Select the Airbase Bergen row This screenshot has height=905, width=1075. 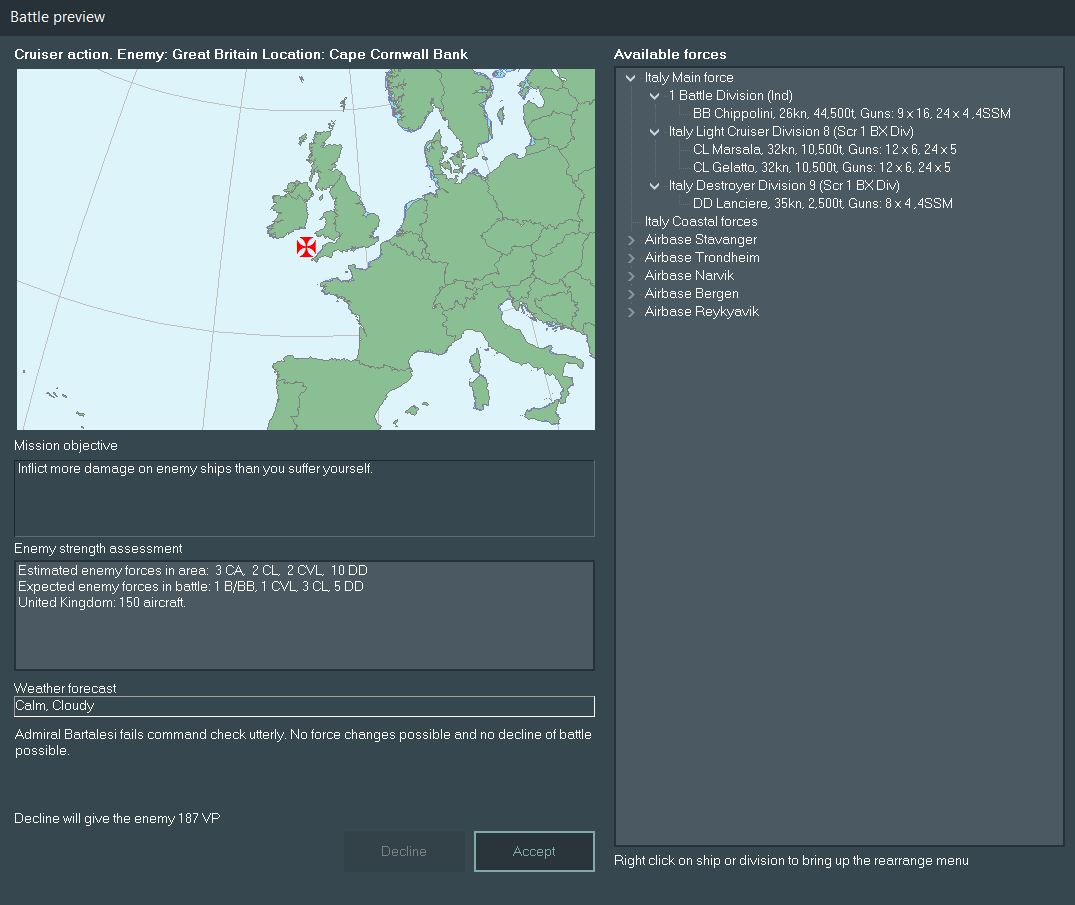click(x=692, y=293)
